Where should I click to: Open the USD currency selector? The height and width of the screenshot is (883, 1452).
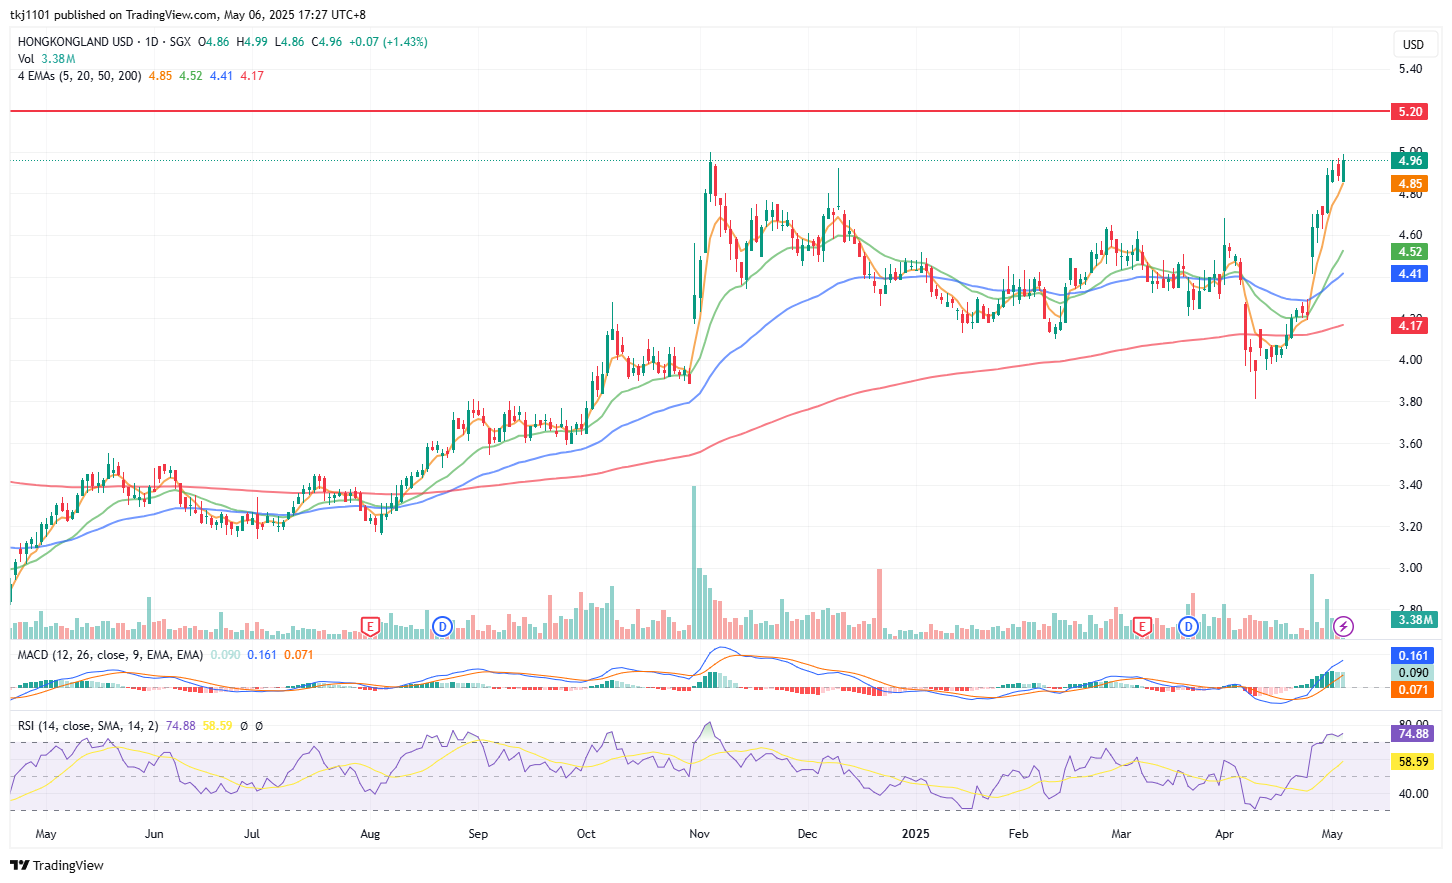(1413, 44)
